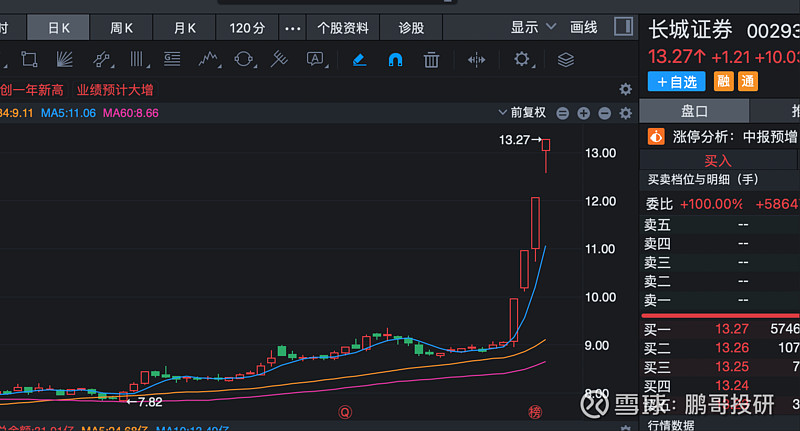
Task: Click the 7.82 low price label on chart
Action: 149,402
